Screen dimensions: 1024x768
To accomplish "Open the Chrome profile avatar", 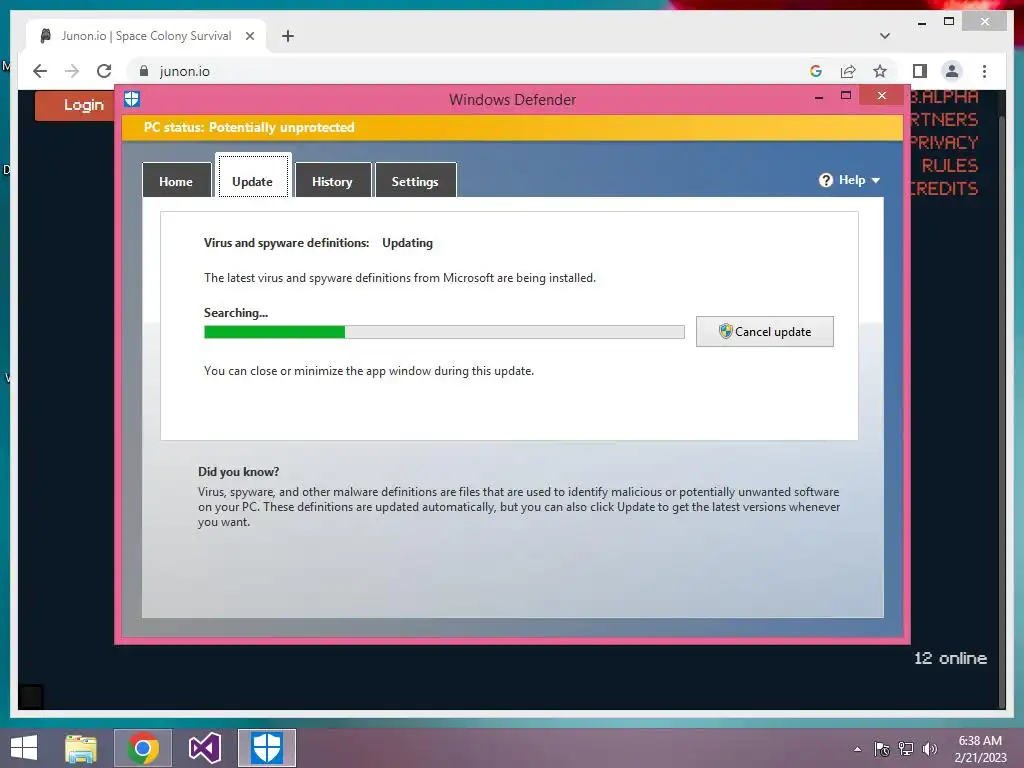I will [952, 71].
